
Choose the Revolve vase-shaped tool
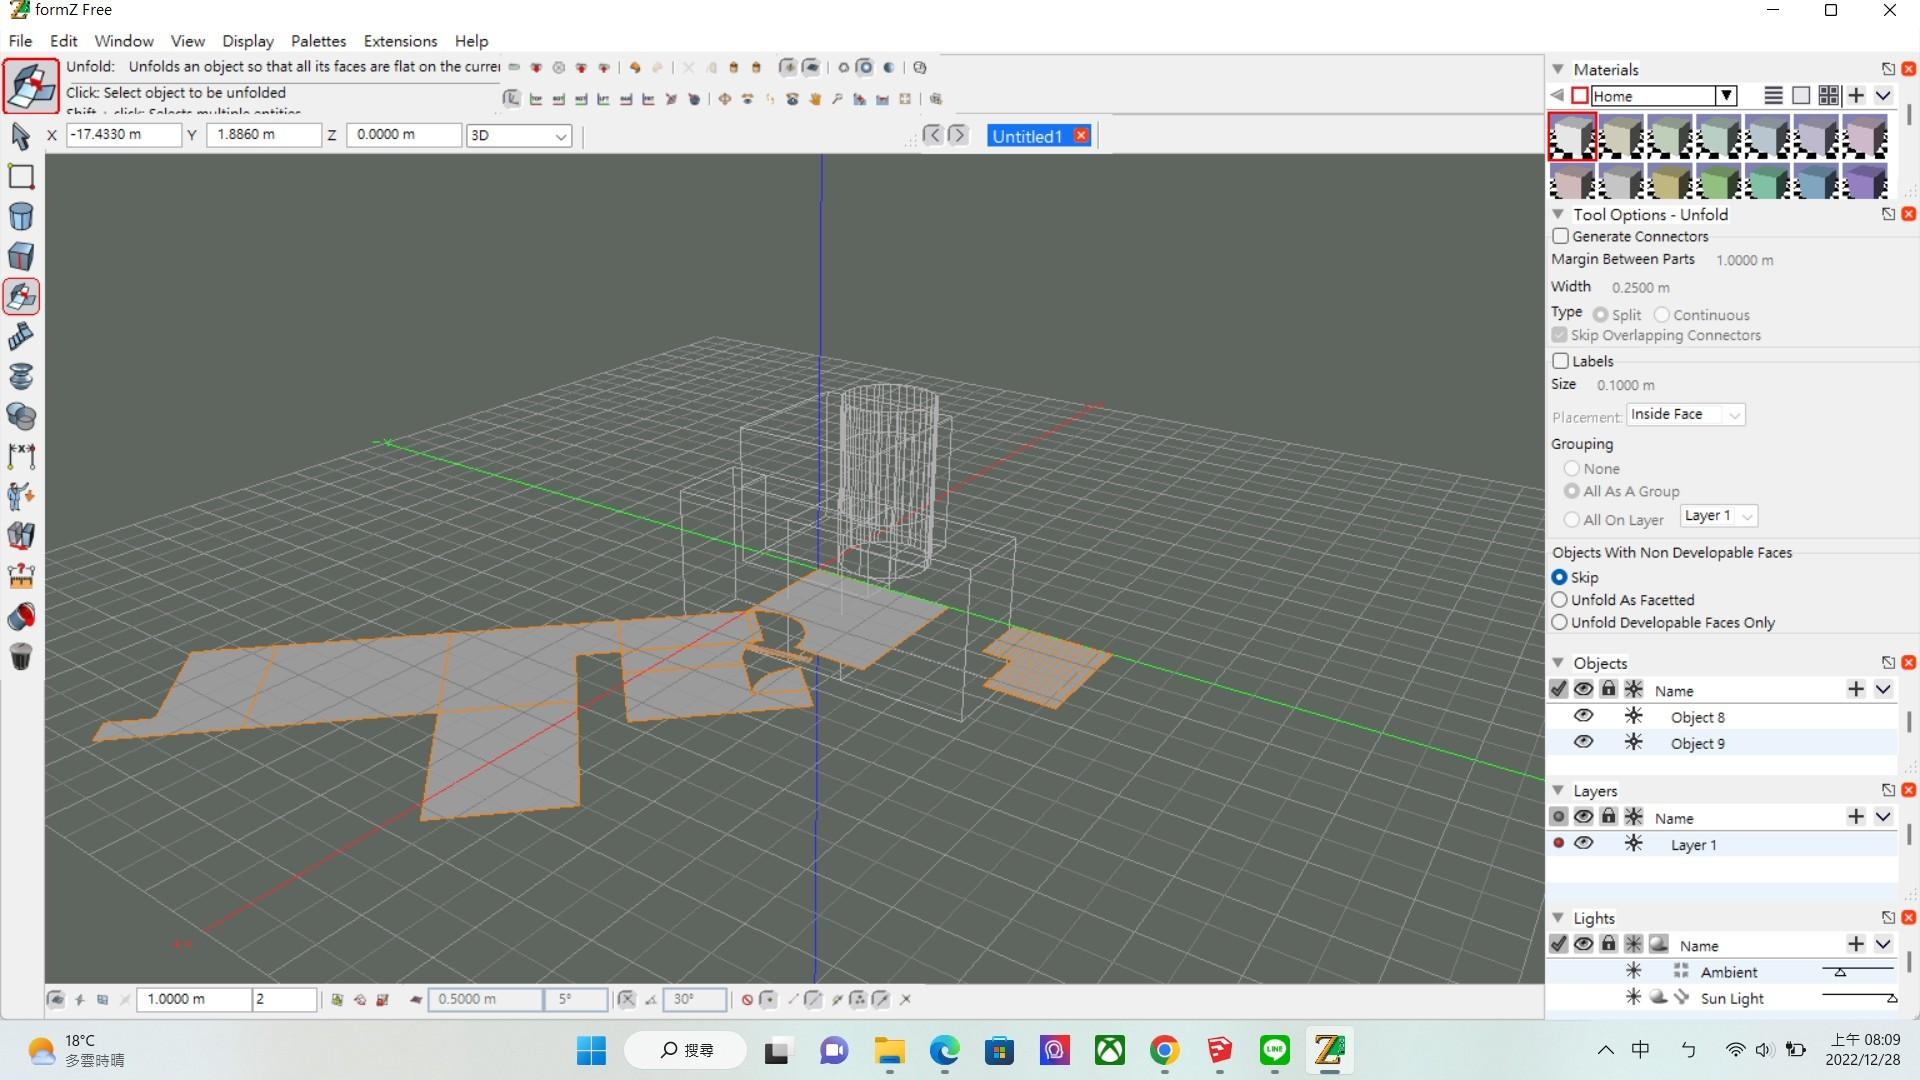point(21,377)
